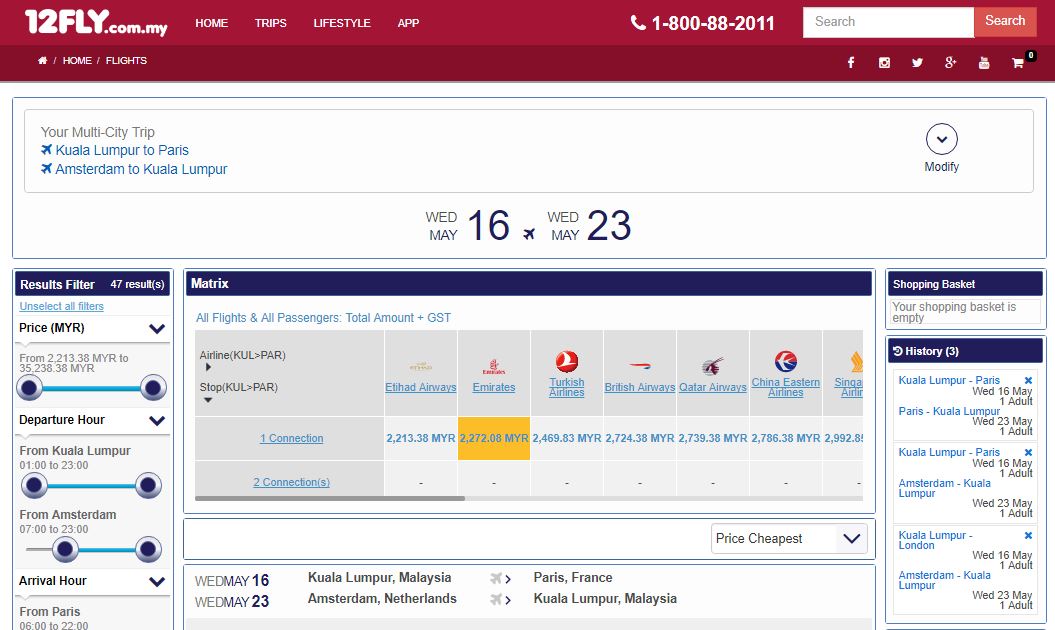Viewport: 1055px width, 630px height.
Task: Remove Kuala Lumpur - London history entry
Action: 1028,536
